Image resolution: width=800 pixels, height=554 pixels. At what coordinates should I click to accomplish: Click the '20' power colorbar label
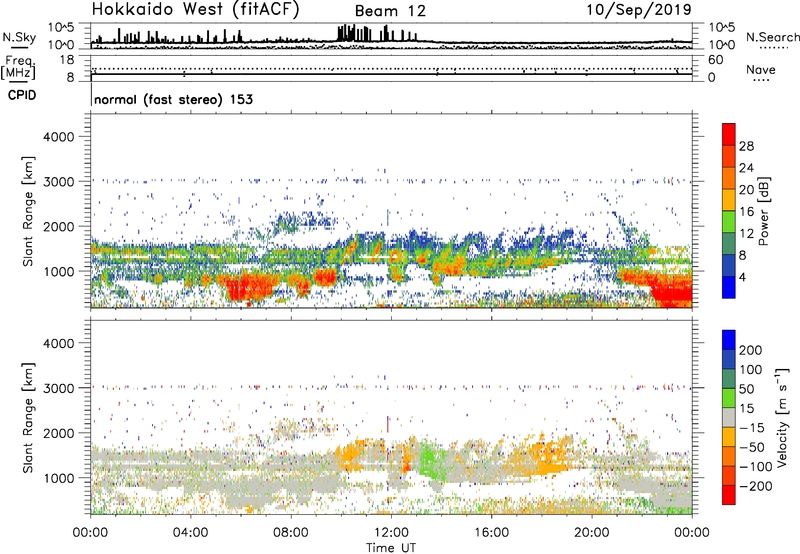pos(746,190)
